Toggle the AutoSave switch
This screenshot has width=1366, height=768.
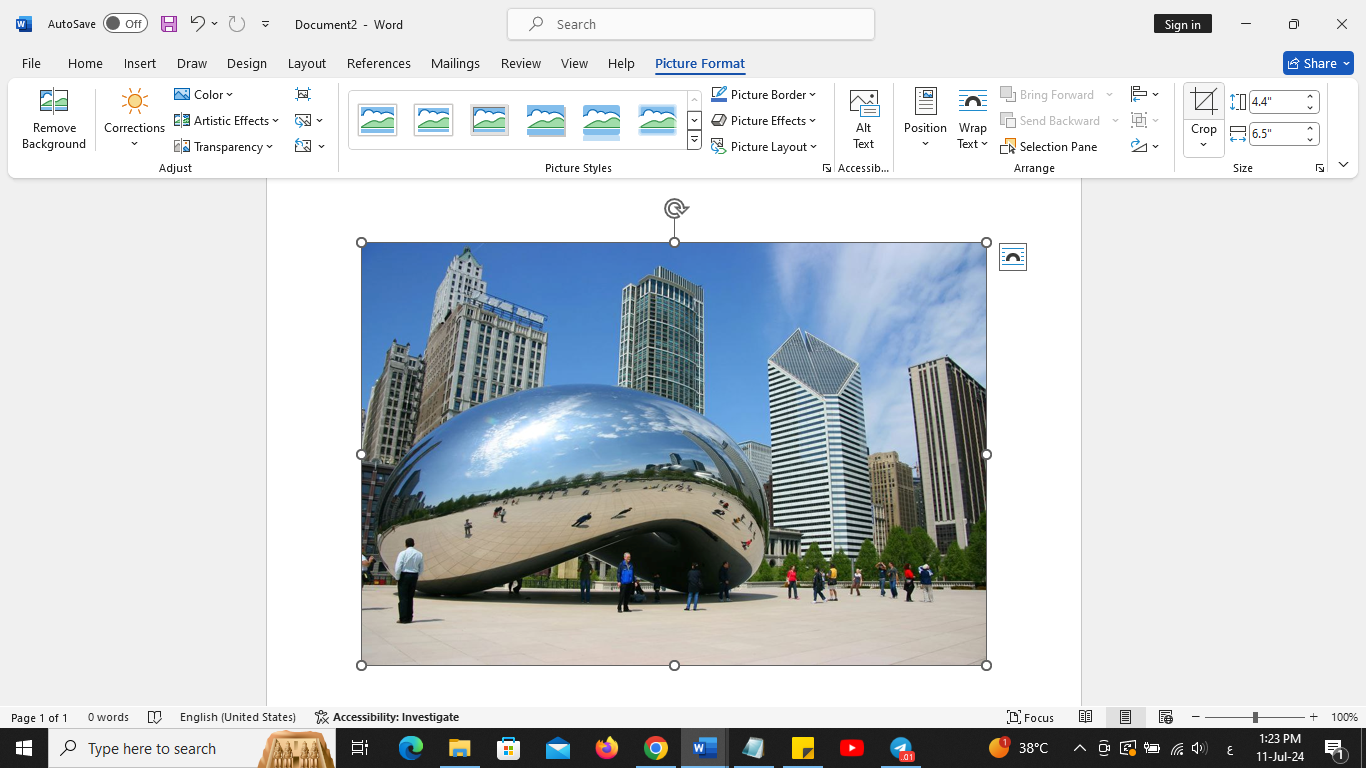125,24
